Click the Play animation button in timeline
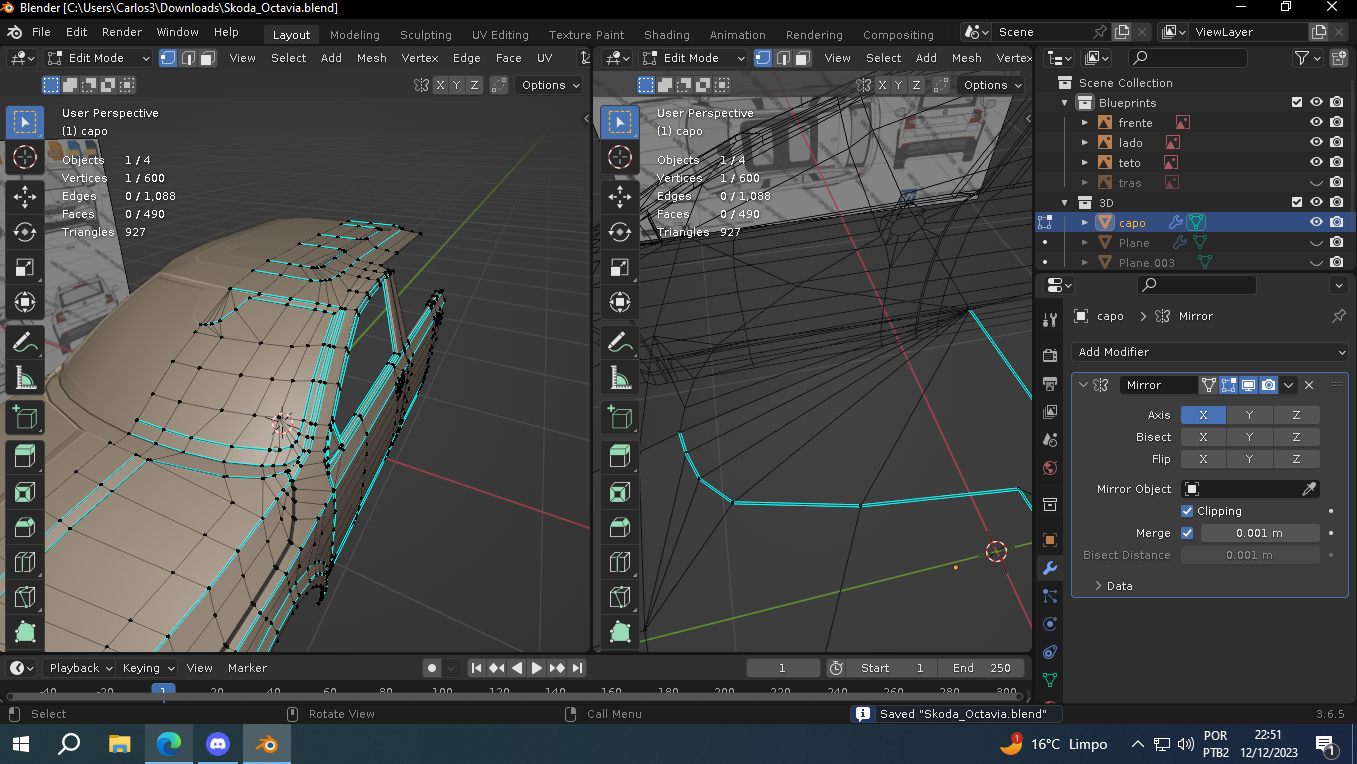This screenshot has width=1357, height=764. pos(537,668)
